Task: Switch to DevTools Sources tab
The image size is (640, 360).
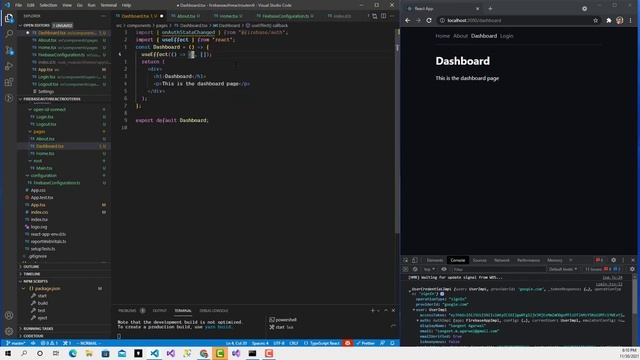Action: point(480,260)
